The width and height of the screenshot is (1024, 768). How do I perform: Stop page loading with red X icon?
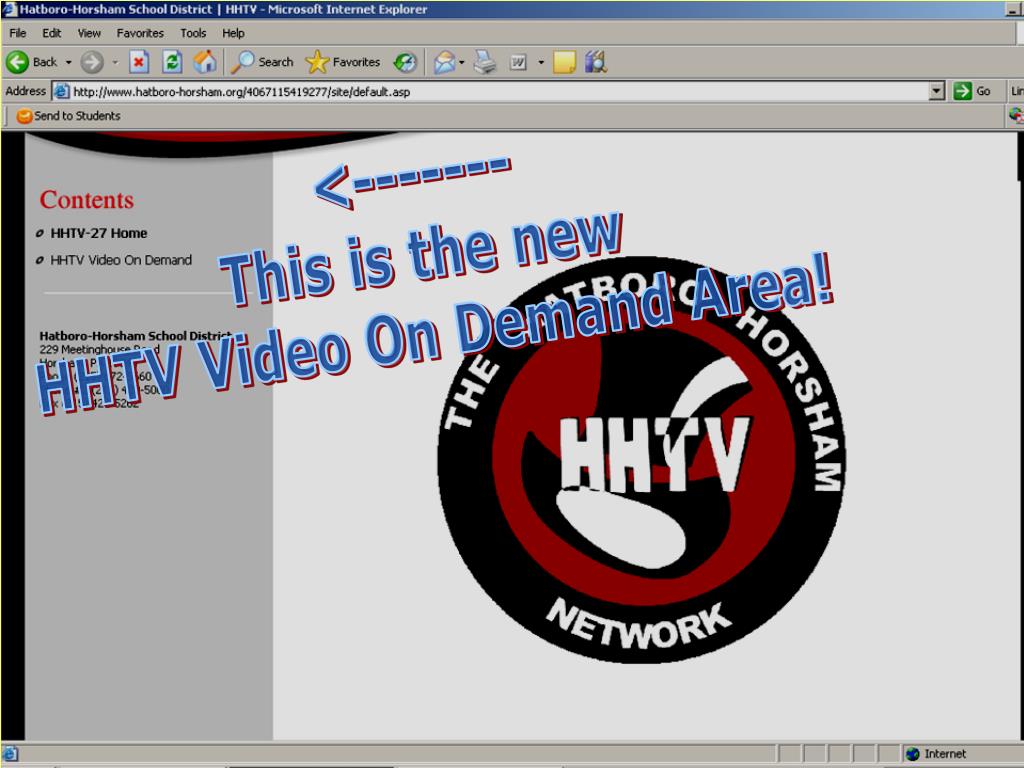[138, 62]
